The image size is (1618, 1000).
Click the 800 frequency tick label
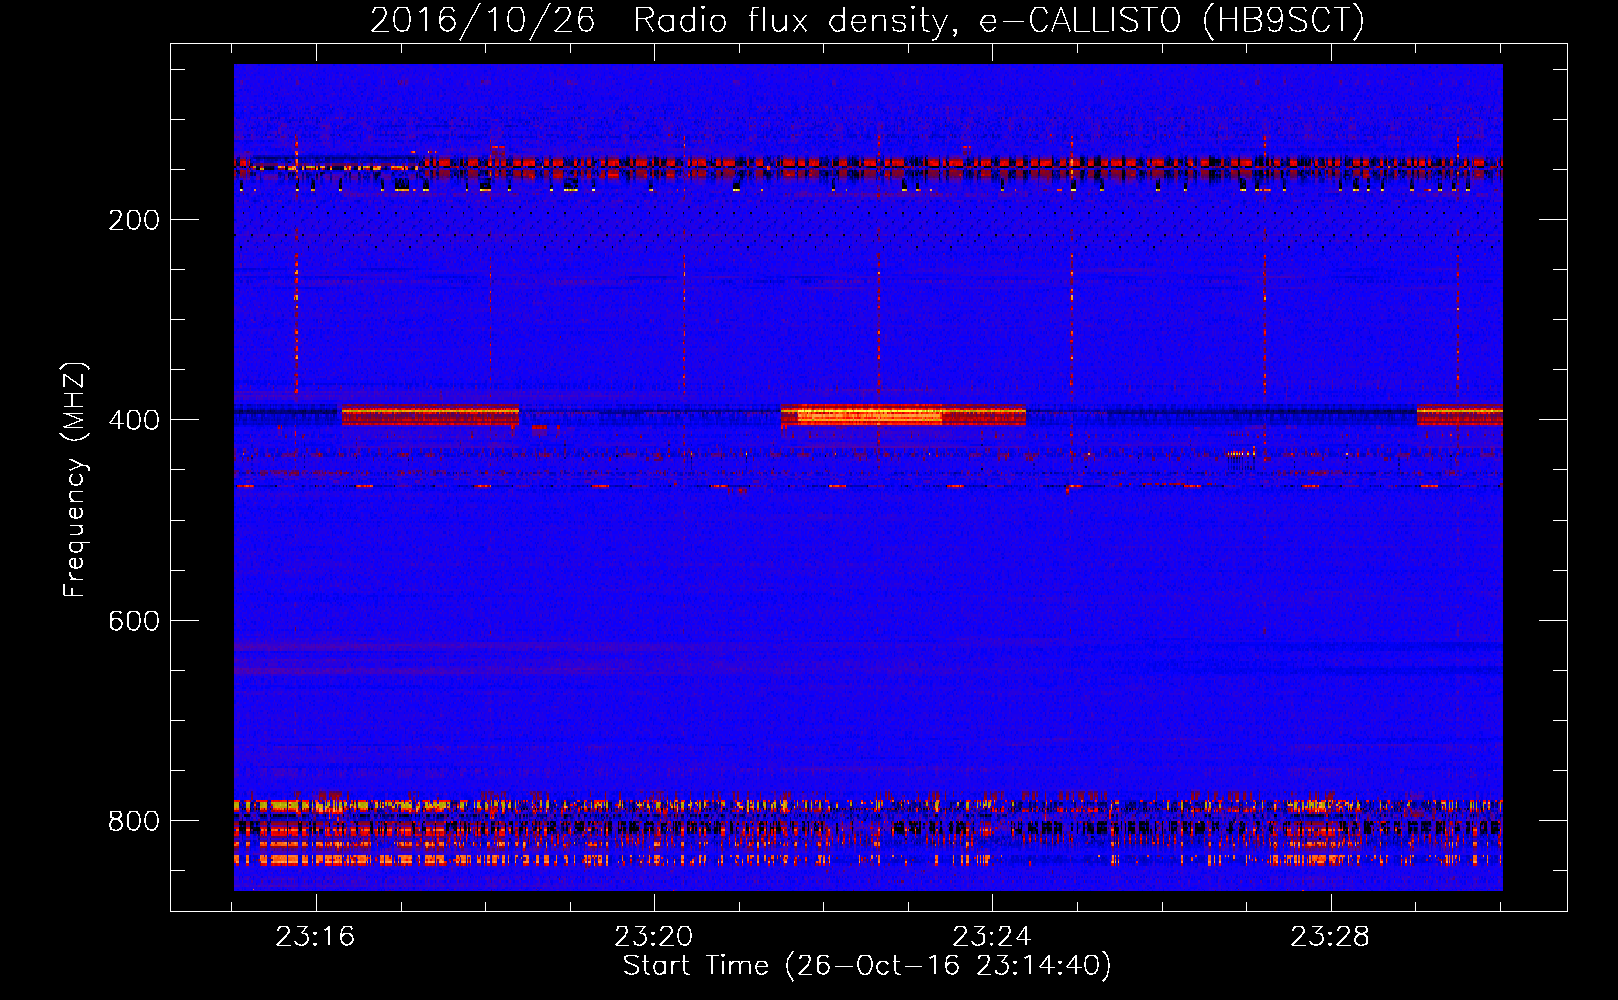tap(134, 821)
